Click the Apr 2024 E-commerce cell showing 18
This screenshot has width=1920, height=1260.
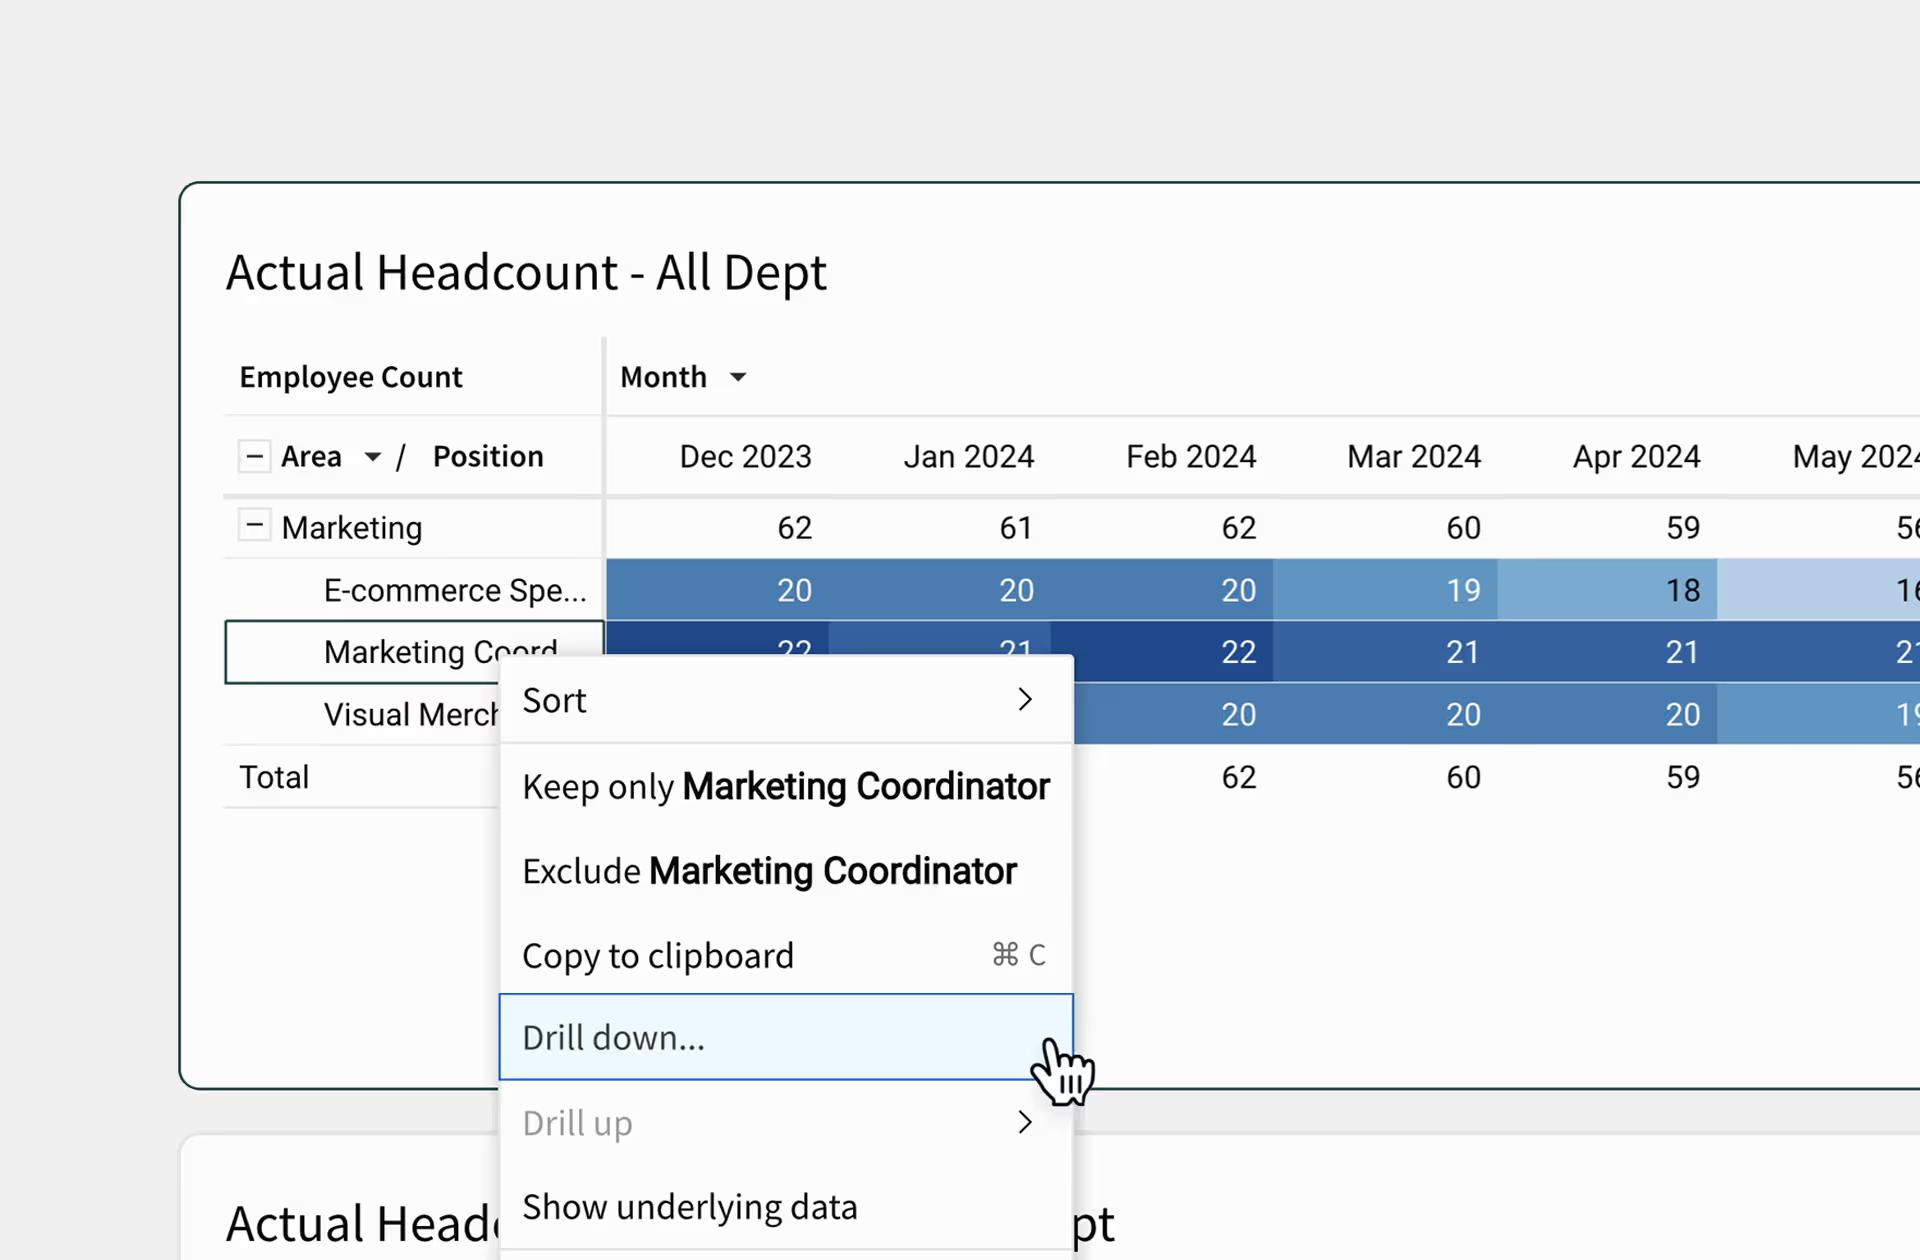coord(1607,590)
